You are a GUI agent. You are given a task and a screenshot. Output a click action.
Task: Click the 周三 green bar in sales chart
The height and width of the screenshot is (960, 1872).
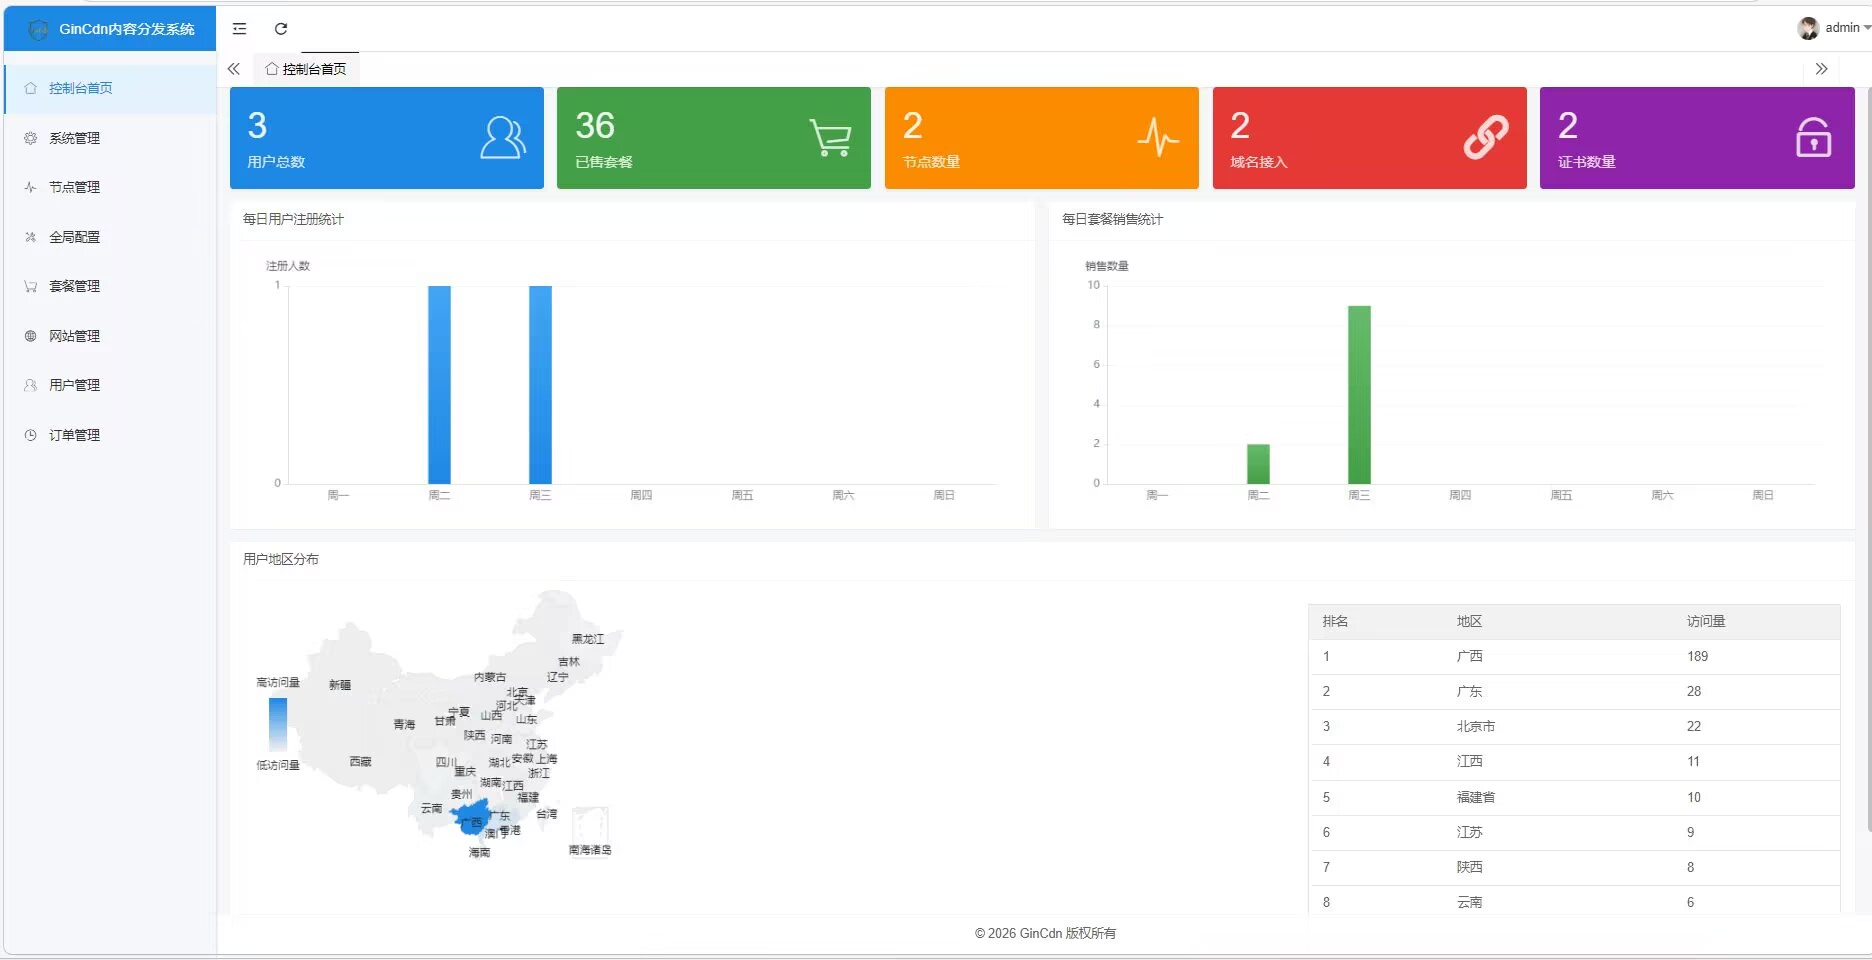[x=1359, y=395]
